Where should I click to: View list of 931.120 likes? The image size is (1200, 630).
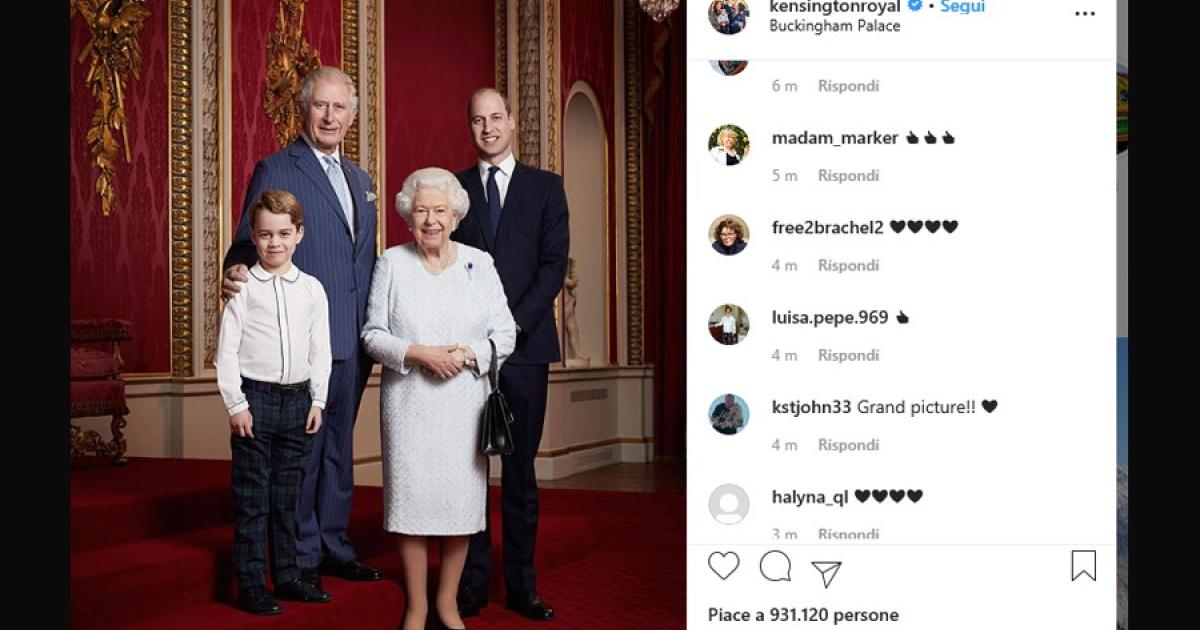(x=803, y=615)
